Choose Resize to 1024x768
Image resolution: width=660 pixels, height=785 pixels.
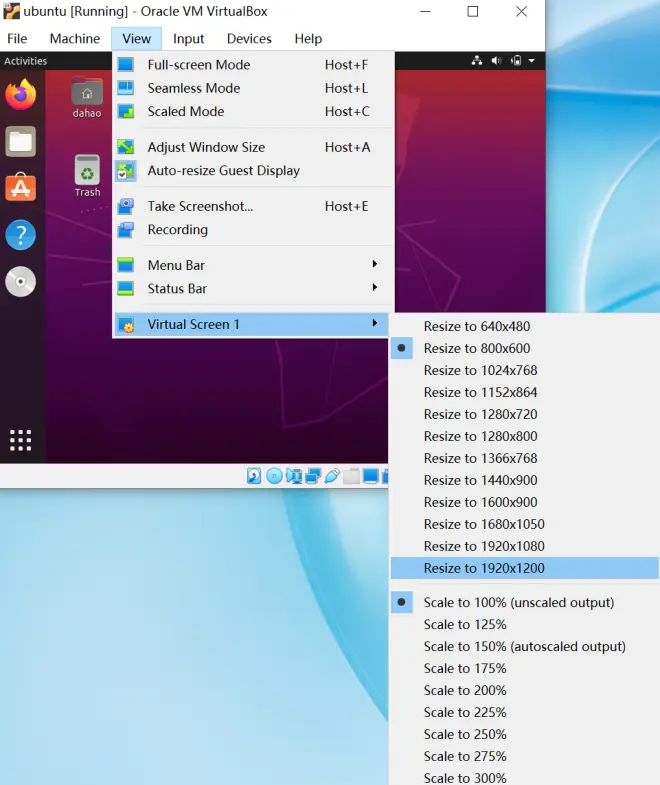[x=524, y=370]
